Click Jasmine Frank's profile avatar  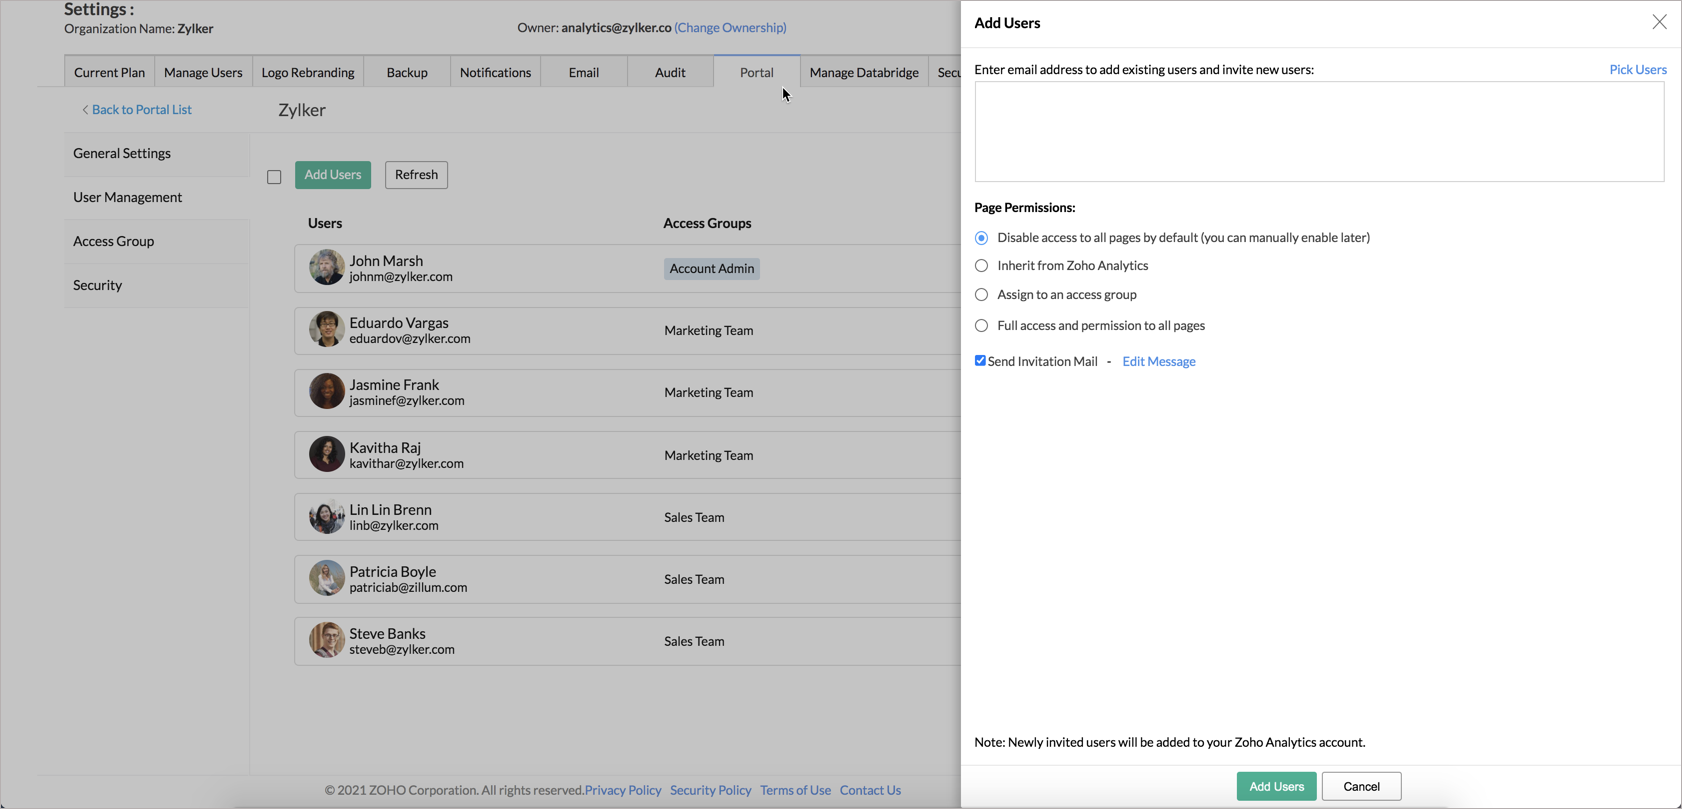point(326,392)
